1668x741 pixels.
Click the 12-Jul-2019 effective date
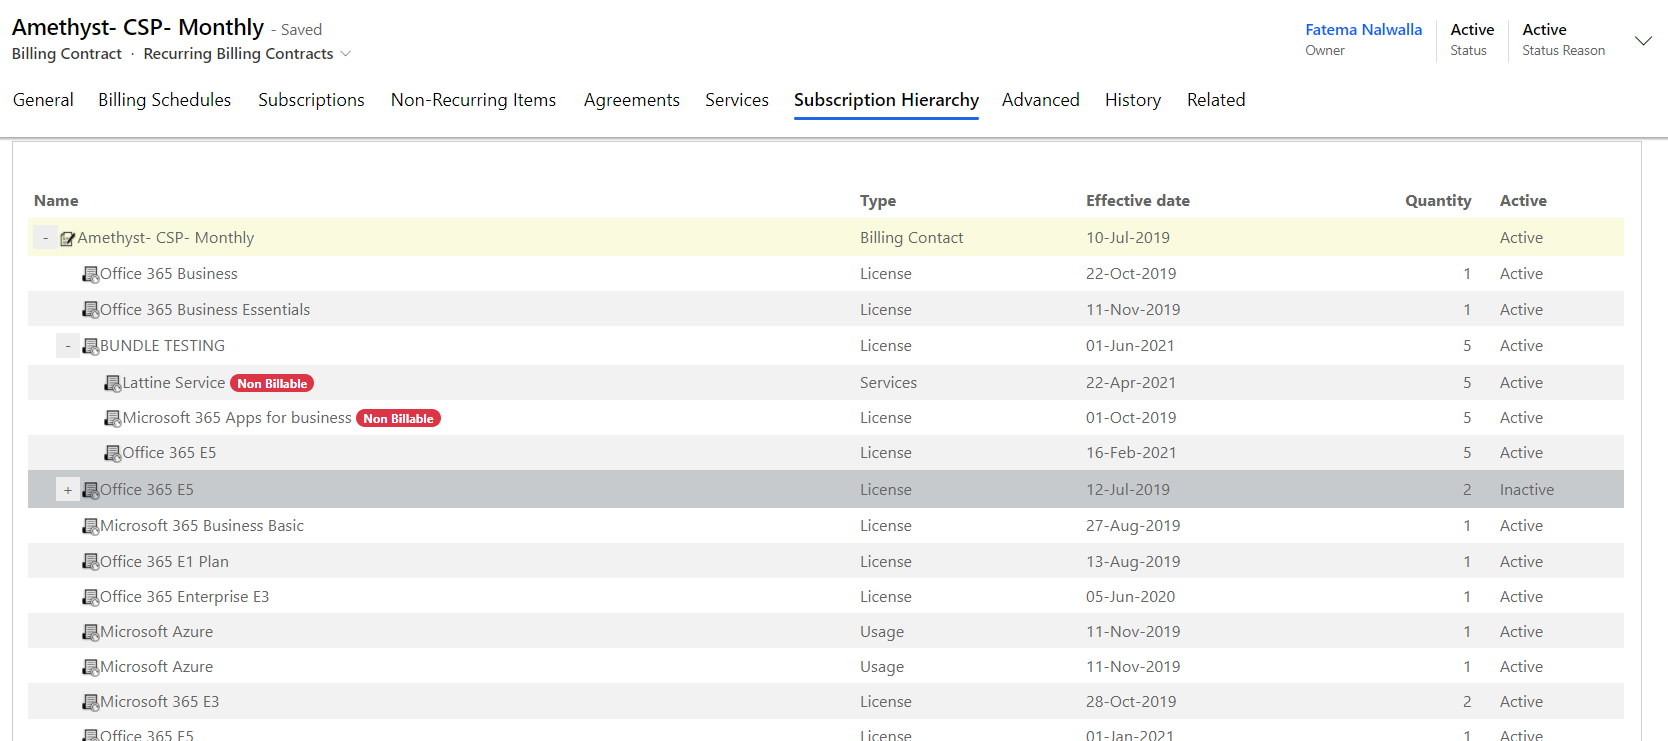[1128, 490]
